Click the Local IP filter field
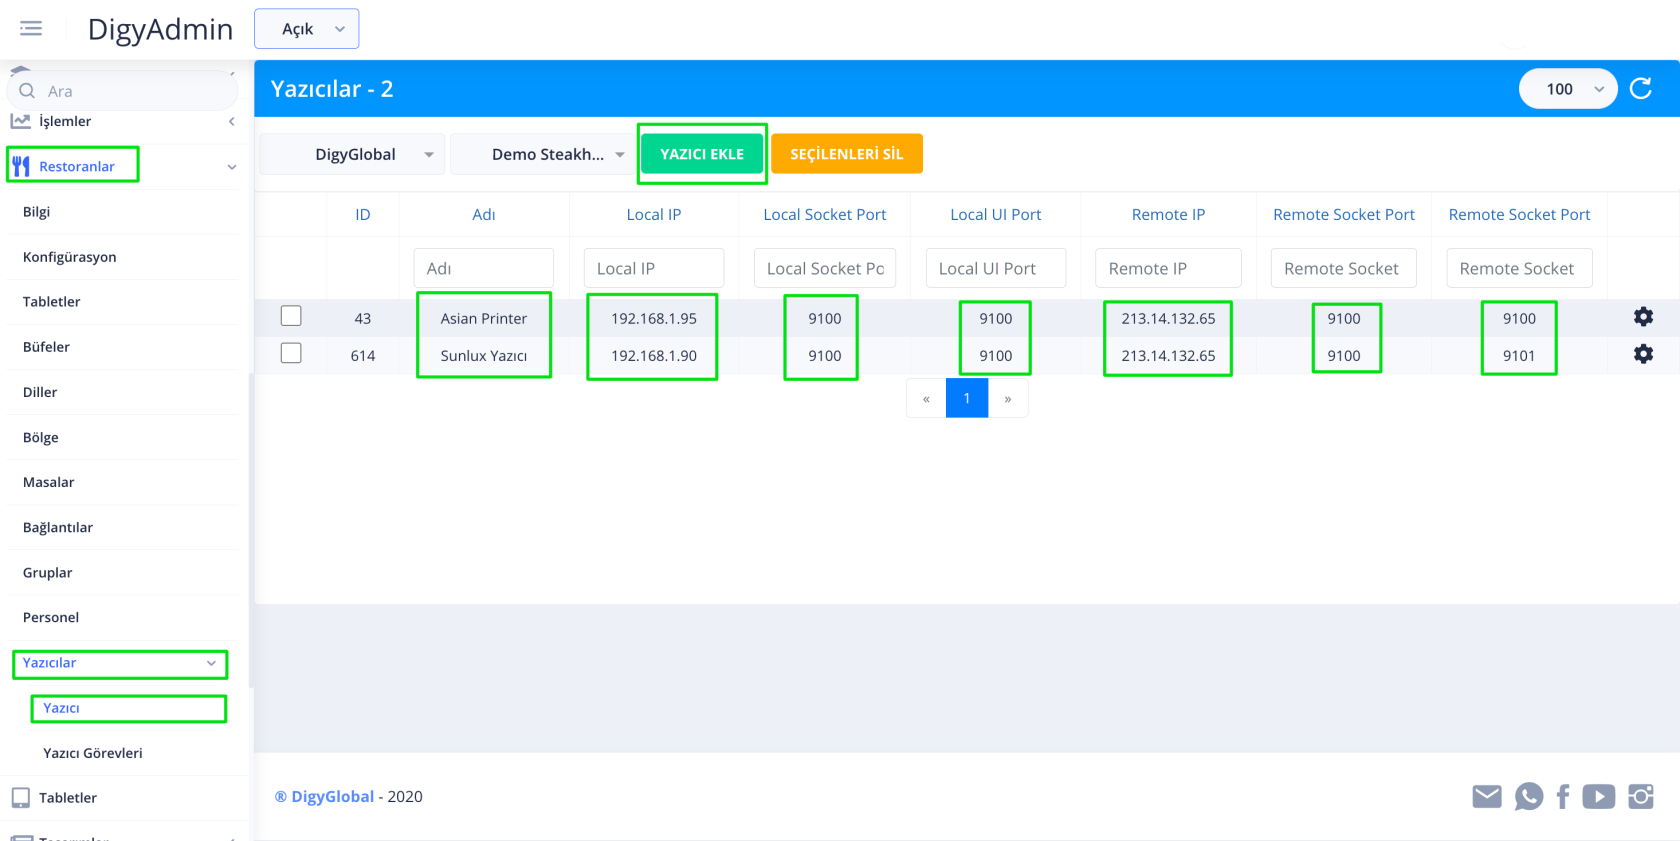The width and height of the screenshot is (1680, 841). [x=653, y=268]
